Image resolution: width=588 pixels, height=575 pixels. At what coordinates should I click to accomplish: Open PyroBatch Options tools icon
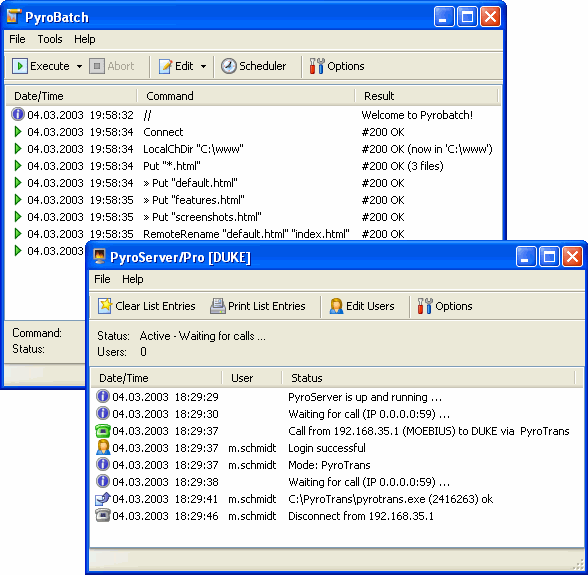point(317,66)
